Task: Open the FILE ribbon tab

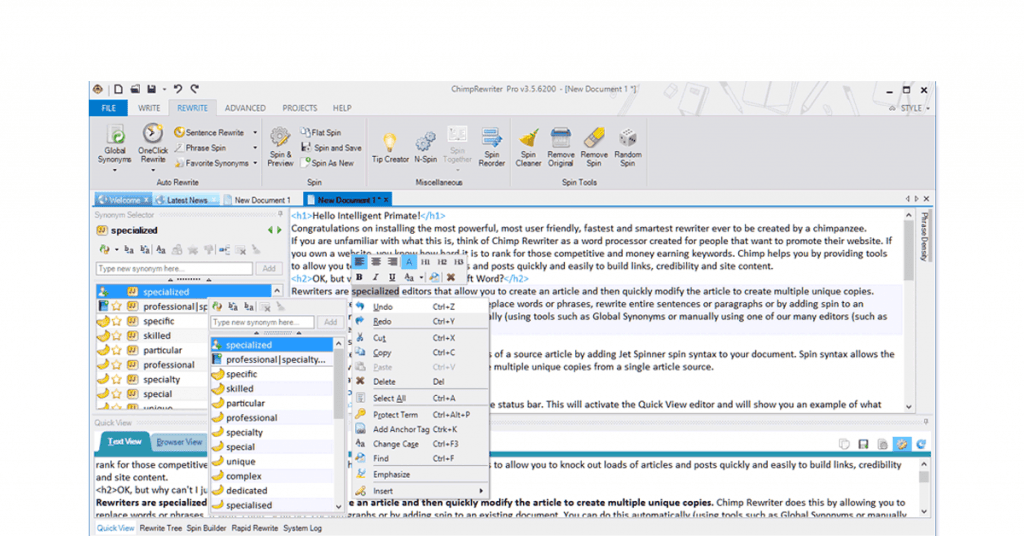Action: (x=109, y=108)
